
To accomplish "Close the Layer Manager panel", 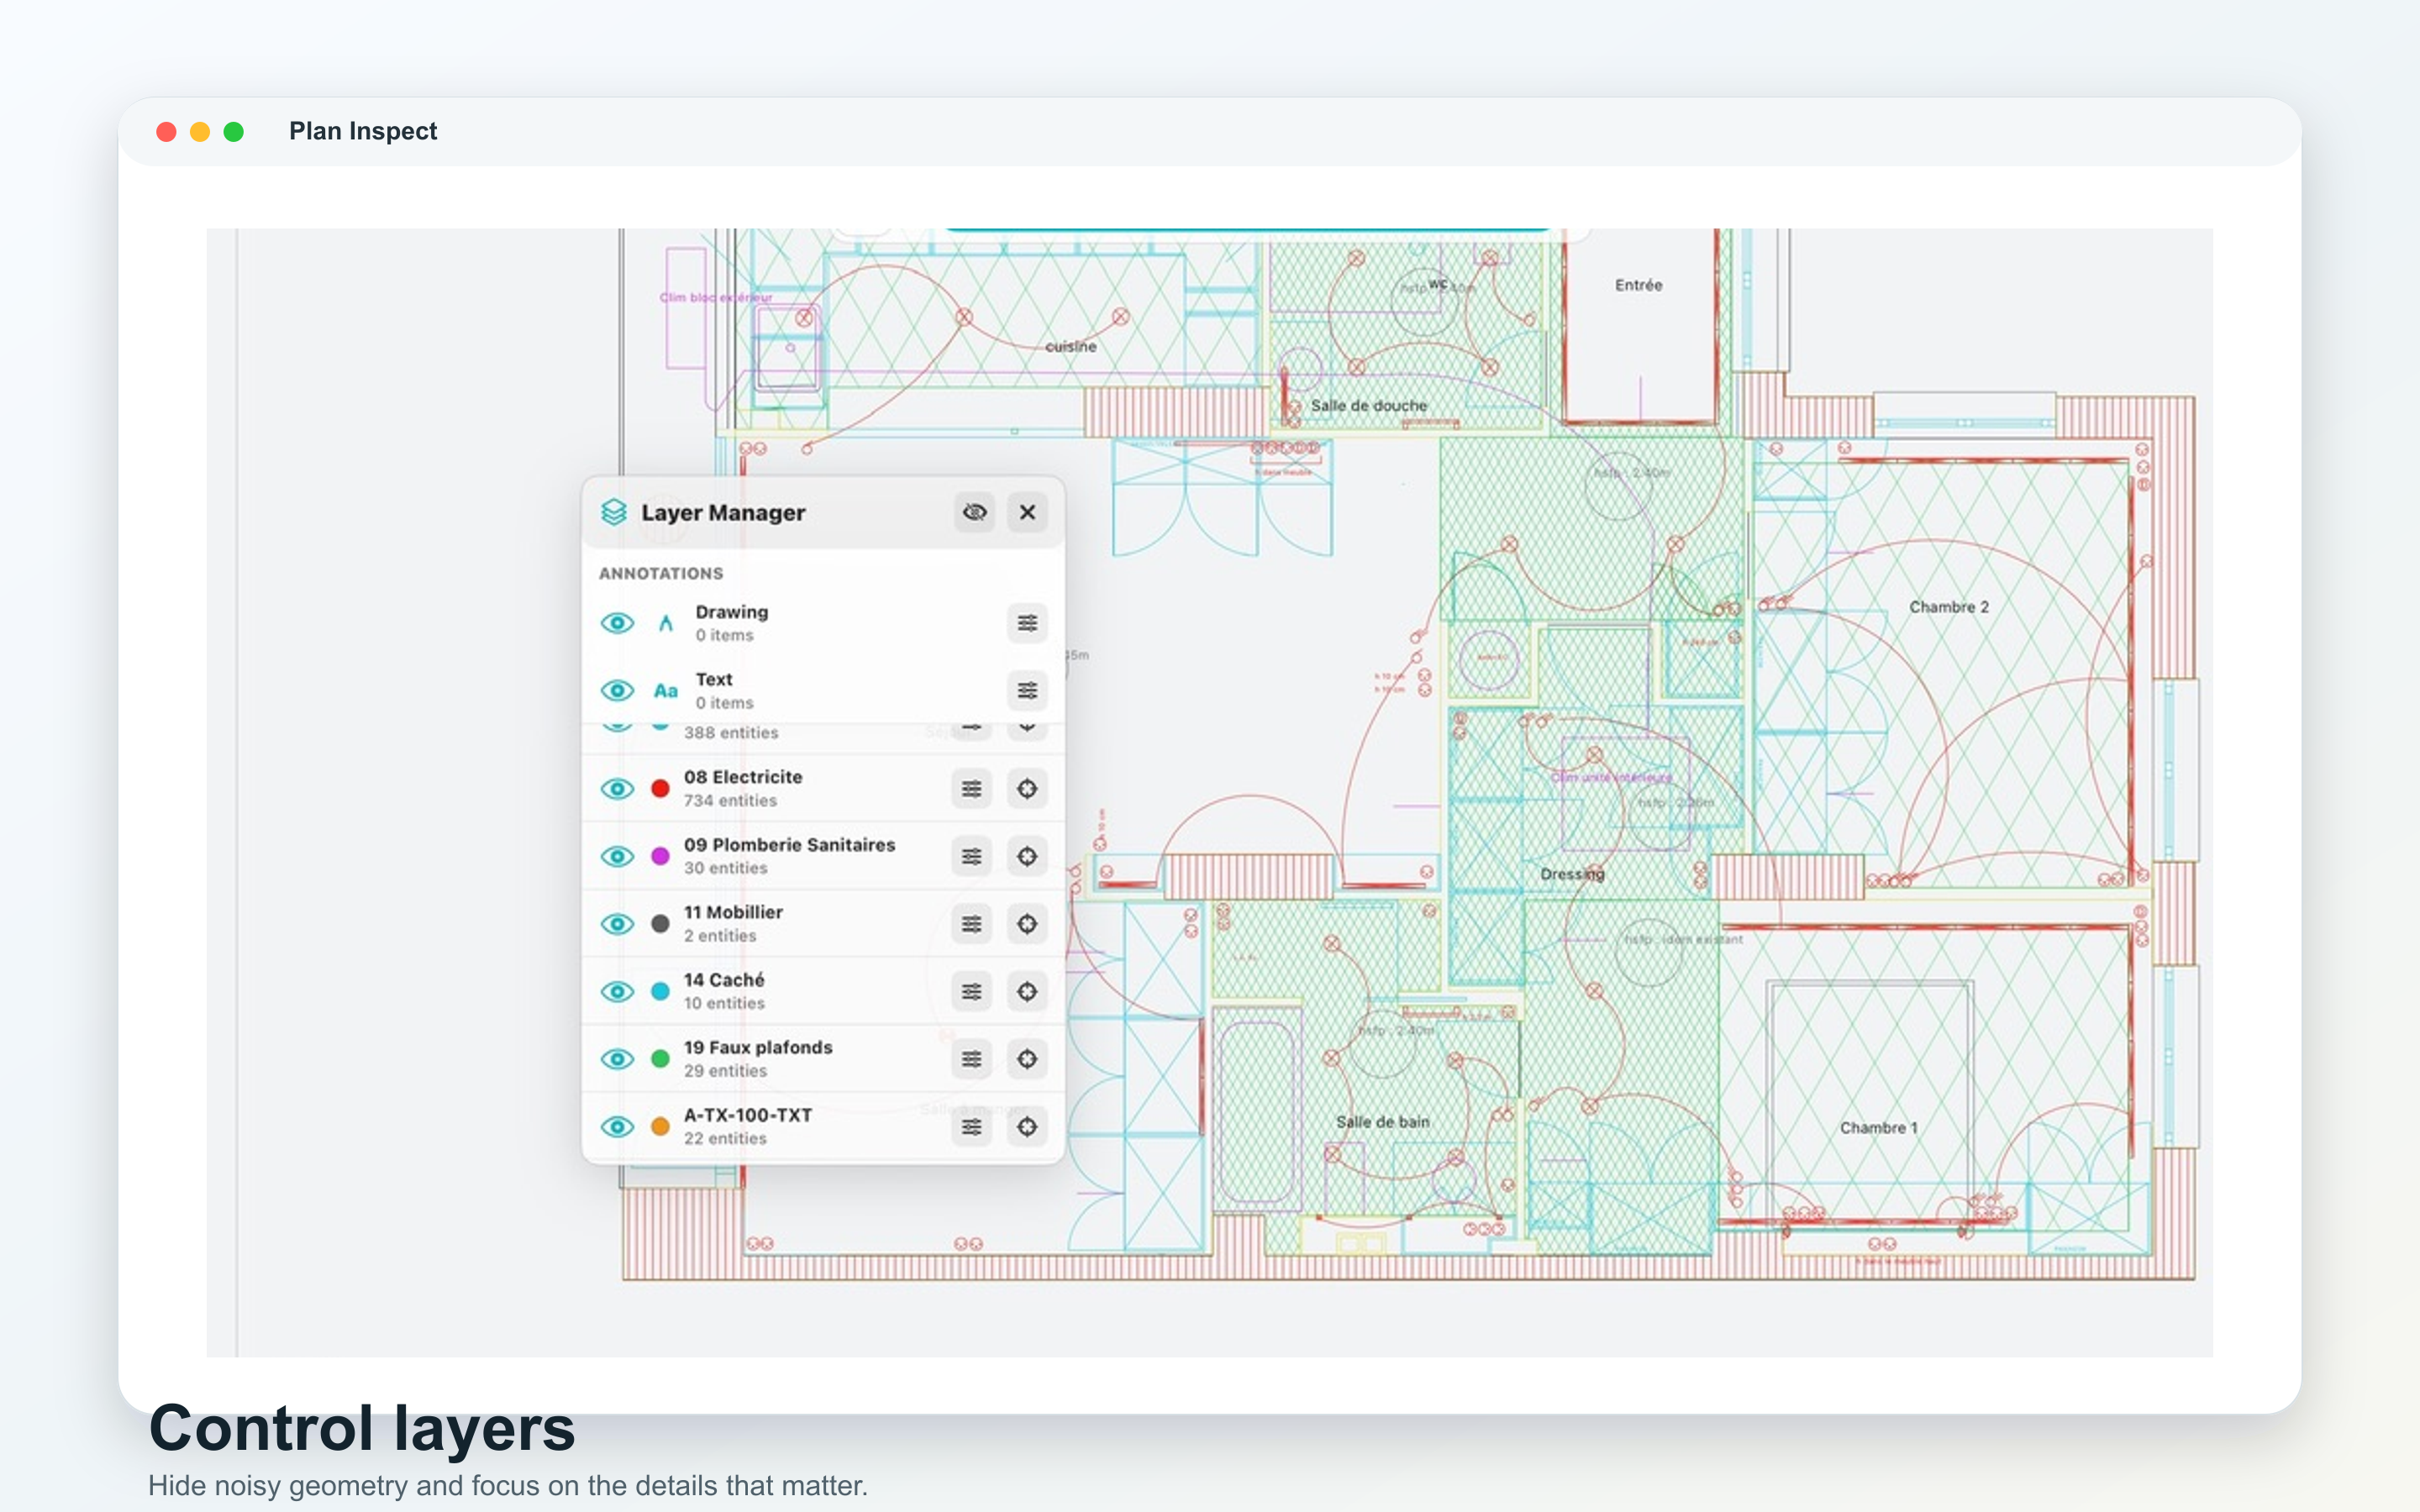I will click(x=1027, y=512).
